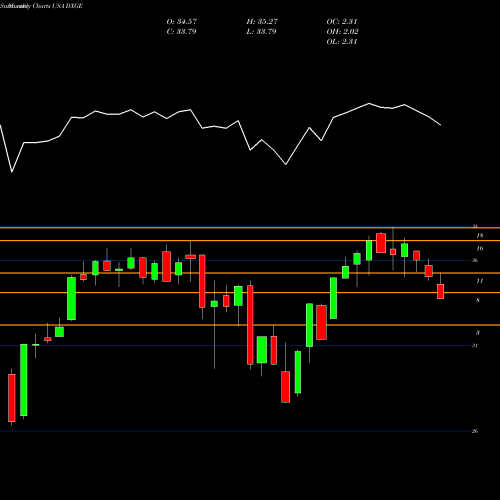
Task: Click the lowest blue-line label 26
Action: [475, 431]
